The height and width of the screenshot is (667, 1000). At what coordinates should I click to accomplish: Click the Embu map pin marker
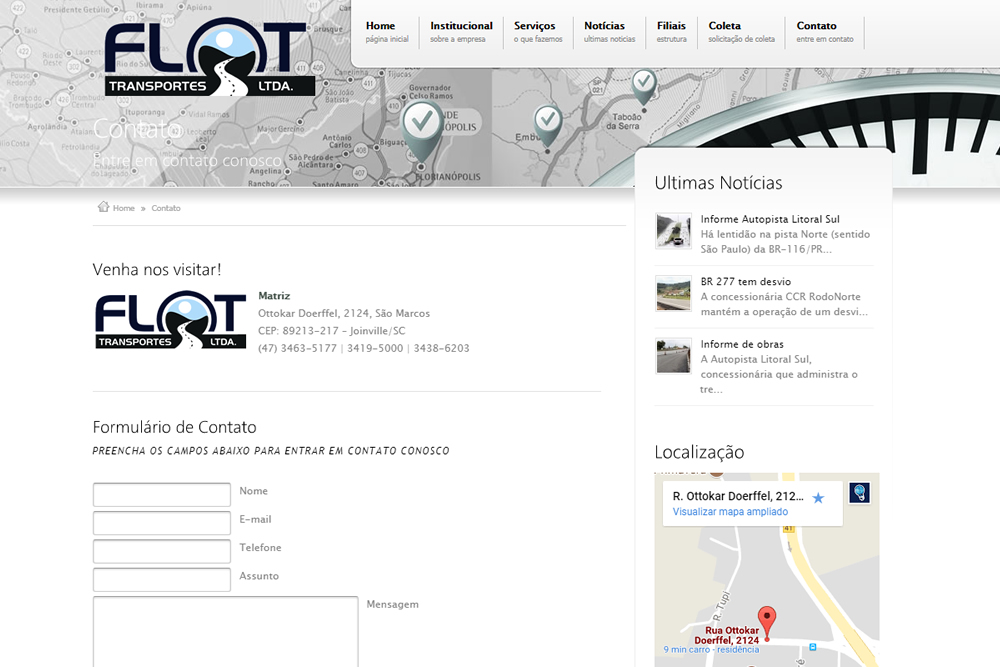[547, 125]
